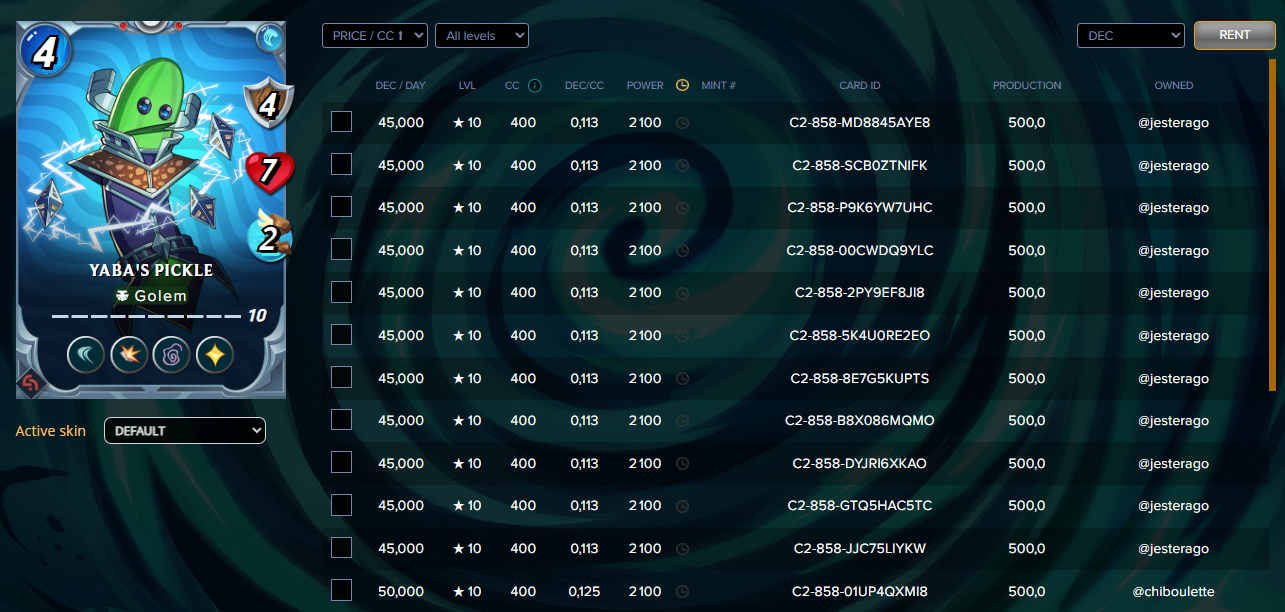
Task: Click the clock icon in the C2-858-SCB0ZTNIFK row
Action: (682, 165)
